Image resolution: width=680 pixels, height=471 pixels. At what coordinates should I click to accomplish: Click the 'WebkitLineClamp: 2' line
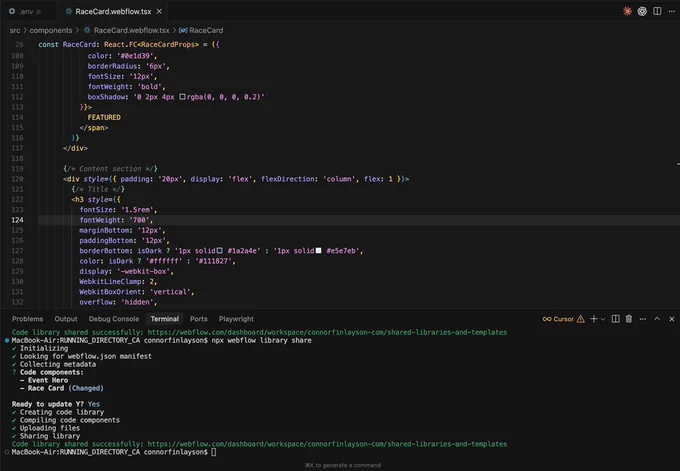(x=118, y=281)
